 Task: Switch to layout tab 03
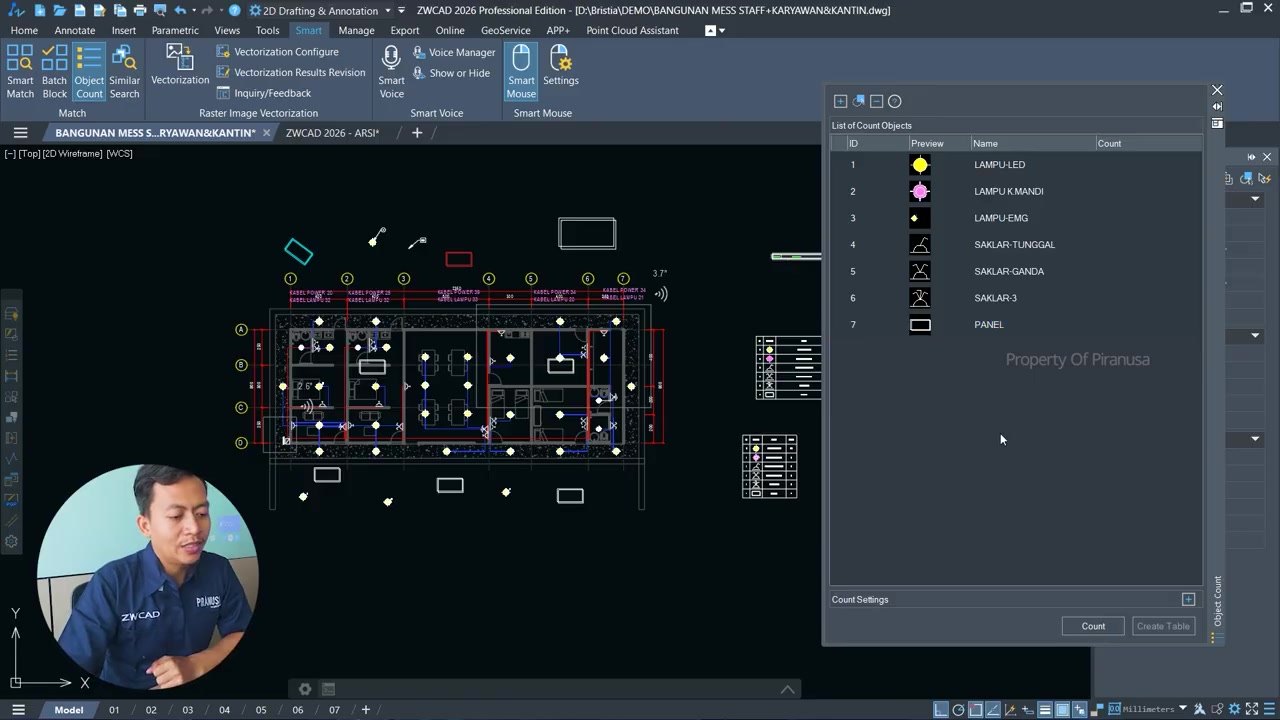pyautogui.click(x=187, y=710)
